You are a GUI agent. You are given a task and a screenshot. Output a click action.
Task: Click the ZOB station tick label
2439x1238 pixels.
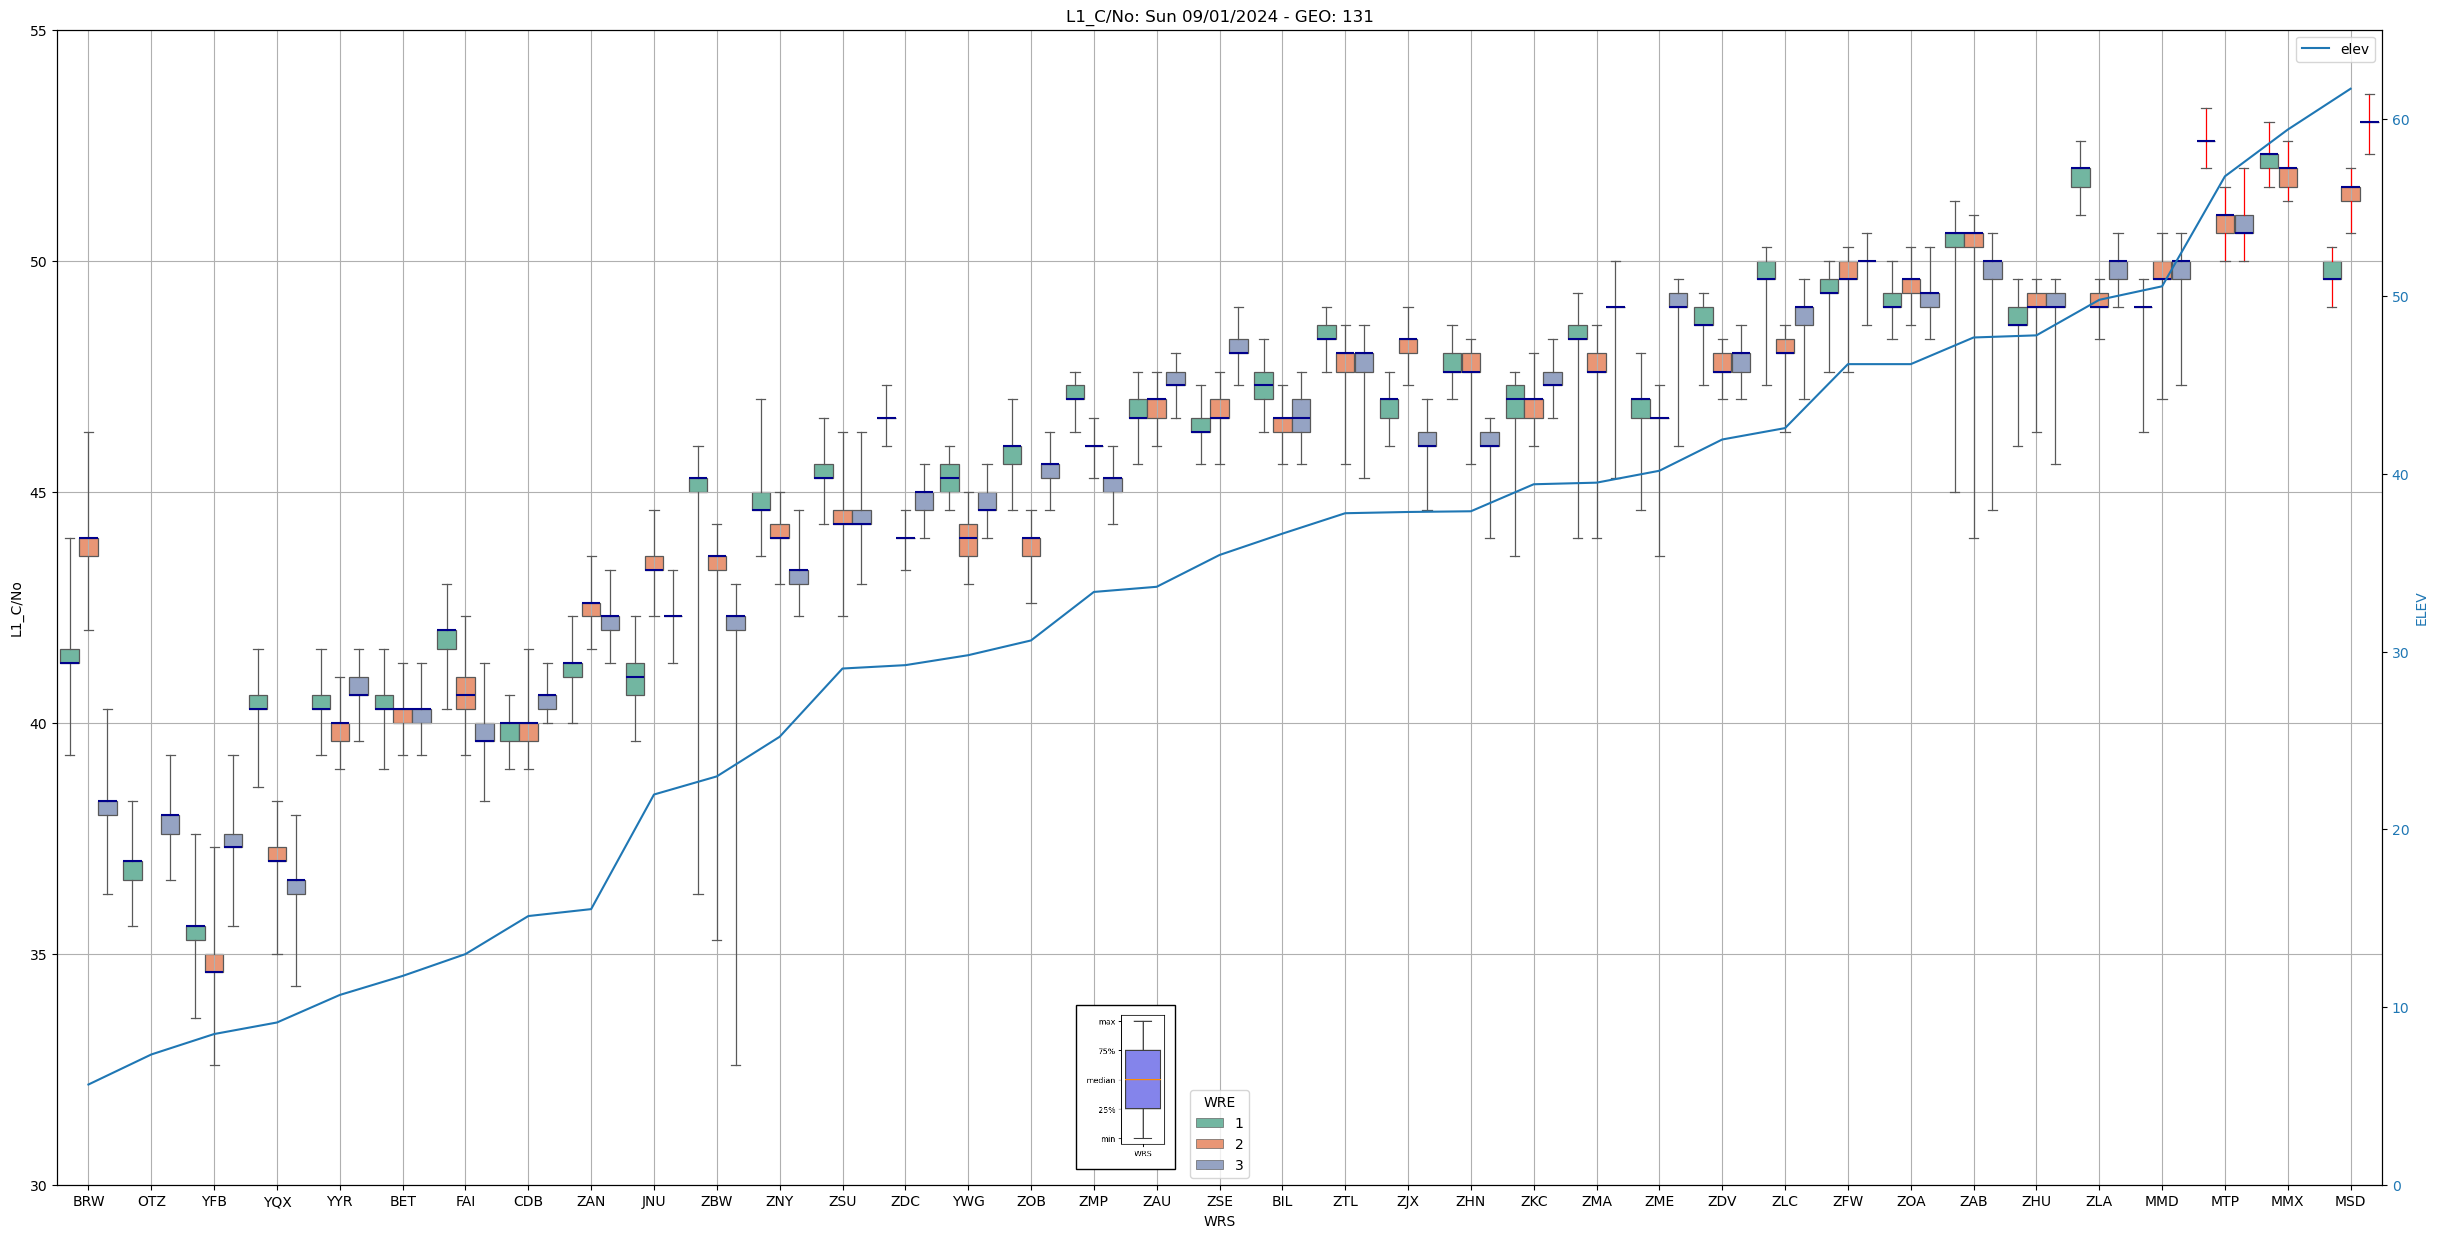[1031, 1201]
